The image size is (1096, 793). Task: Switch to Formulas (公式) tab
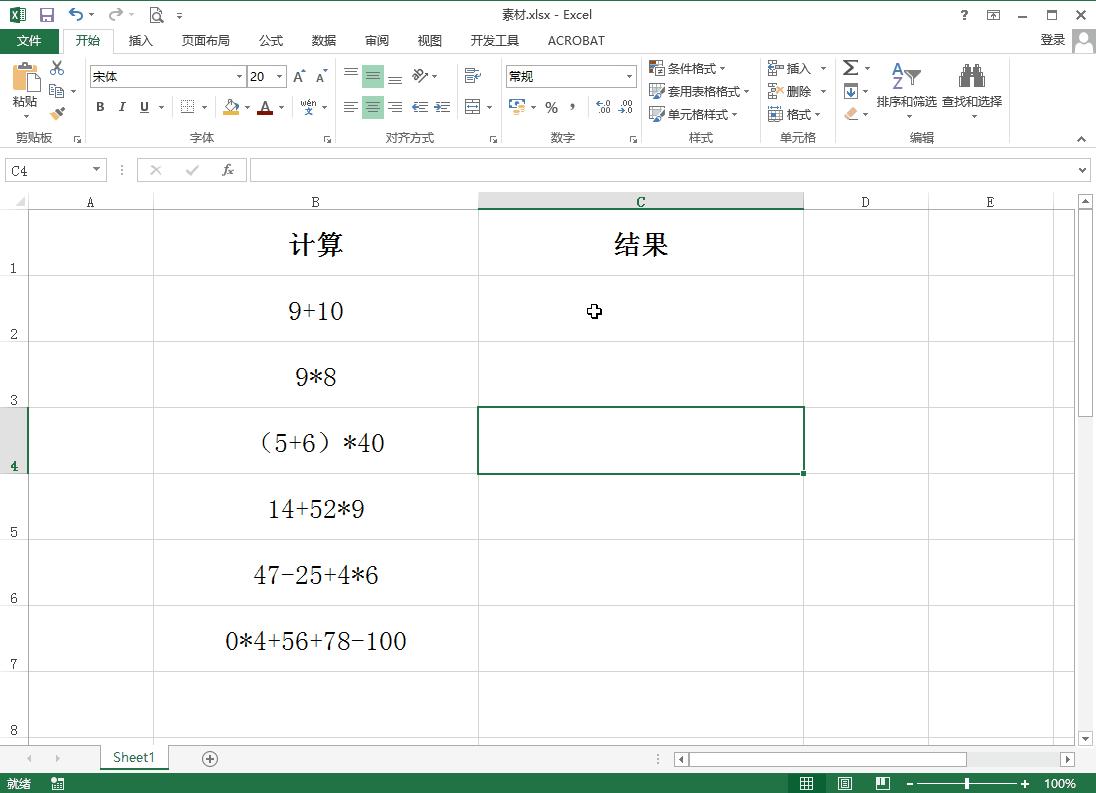[271, 41]
